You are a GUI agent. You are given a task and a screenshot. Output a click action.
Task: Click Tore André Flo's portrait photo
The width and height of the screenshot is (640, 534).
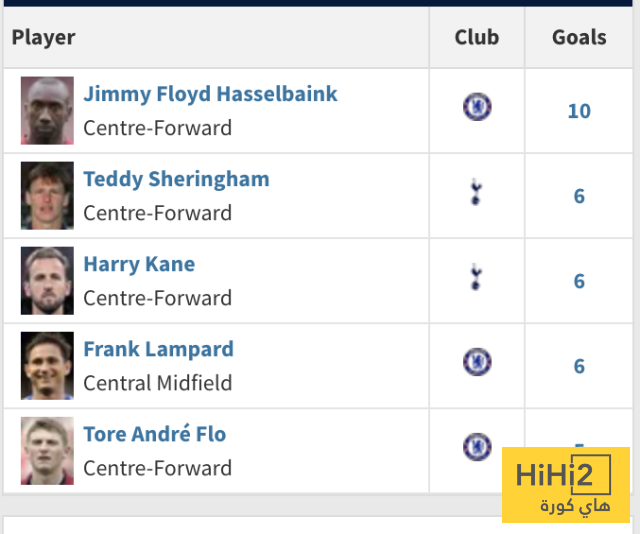47,451
